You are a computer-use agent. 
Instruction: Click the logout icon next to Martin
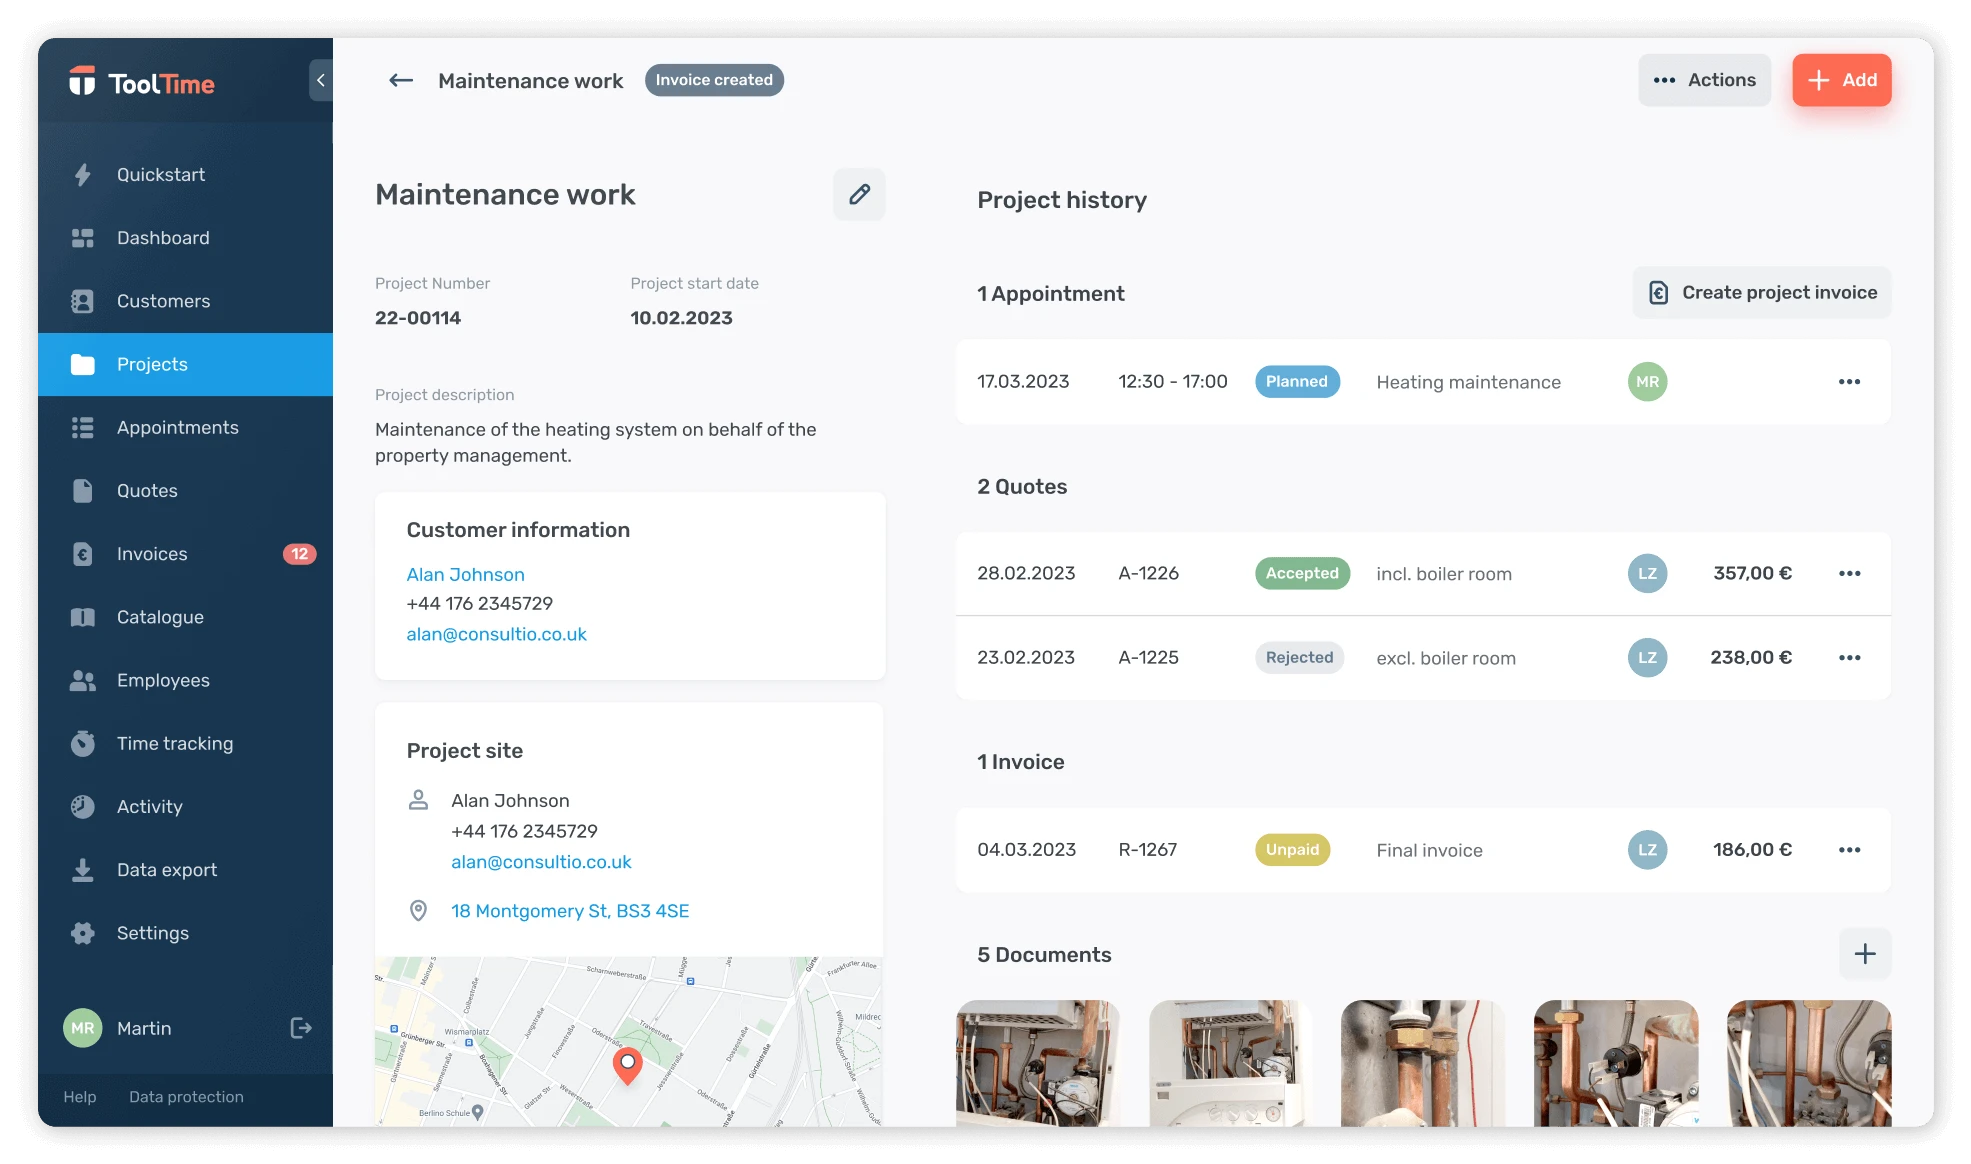(x=300, y=1028)
